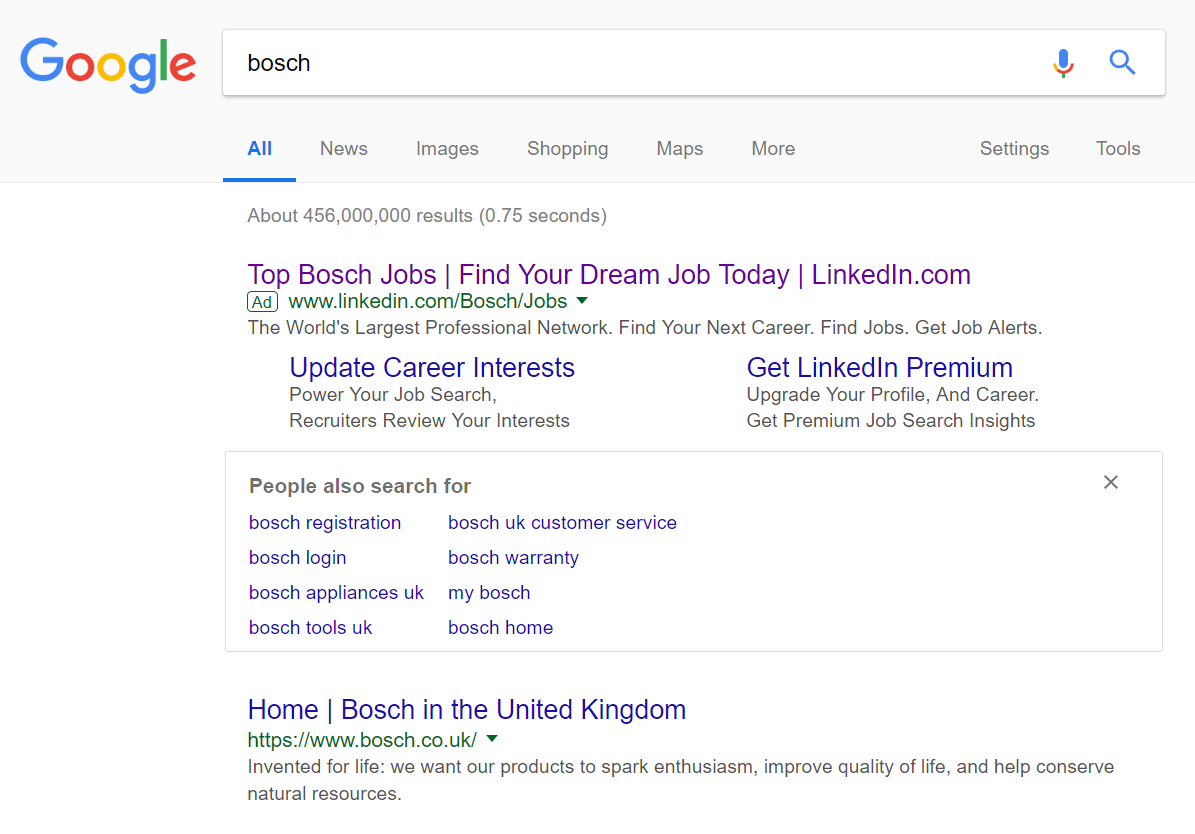Click the About 456,000,000 results text
Viewport: 1195px width, 834px height.
tap(427, 216)
